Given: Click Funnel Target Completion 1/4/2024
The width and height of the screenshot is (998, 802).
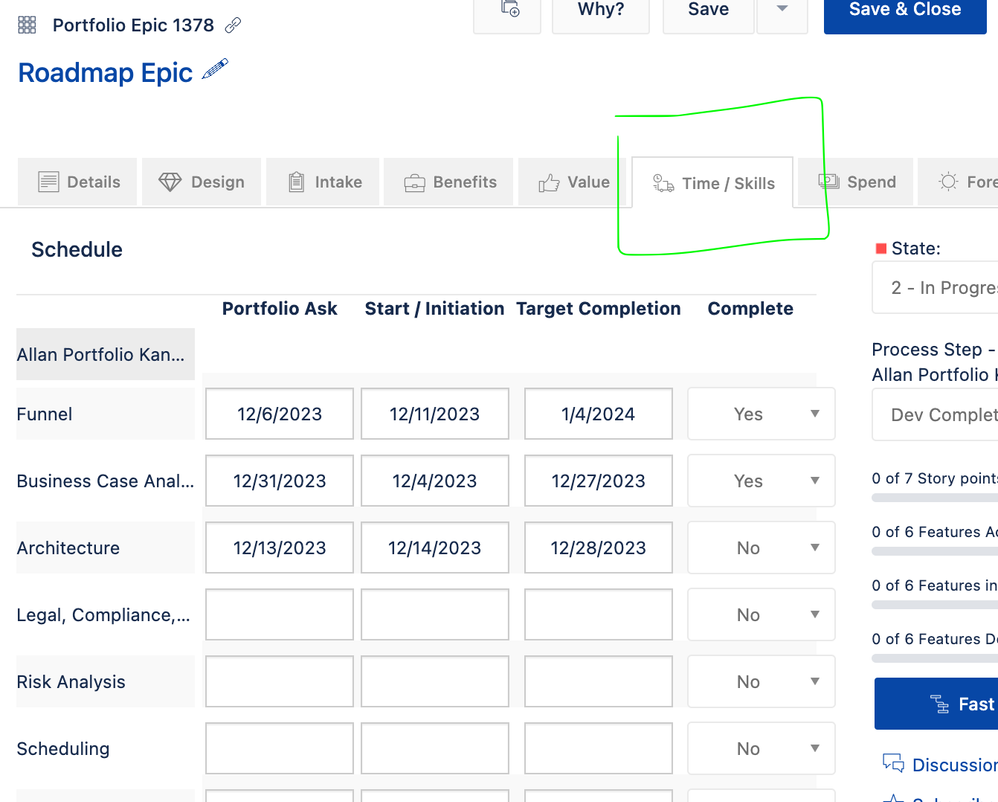Looking at the screenshot, I should (x=598, y=414).
